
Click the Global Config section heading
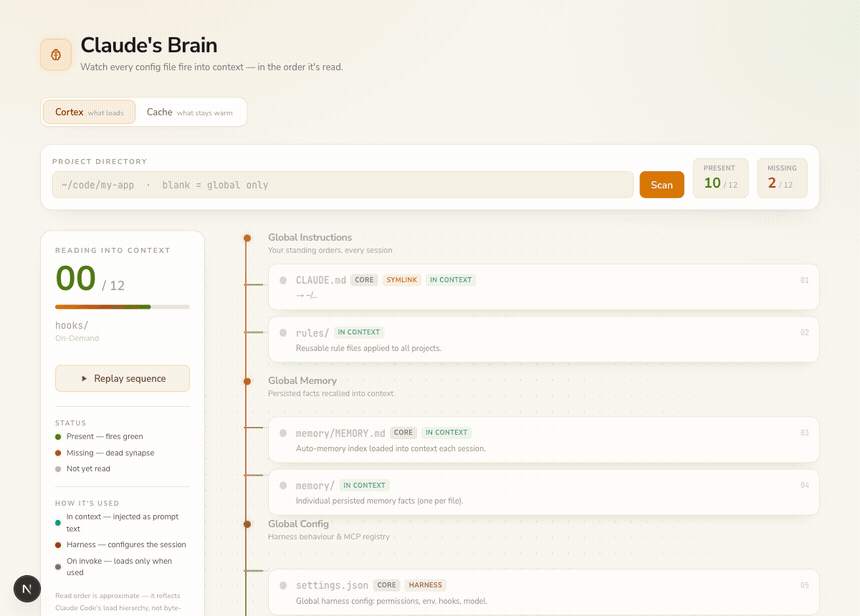pos(298,524)
